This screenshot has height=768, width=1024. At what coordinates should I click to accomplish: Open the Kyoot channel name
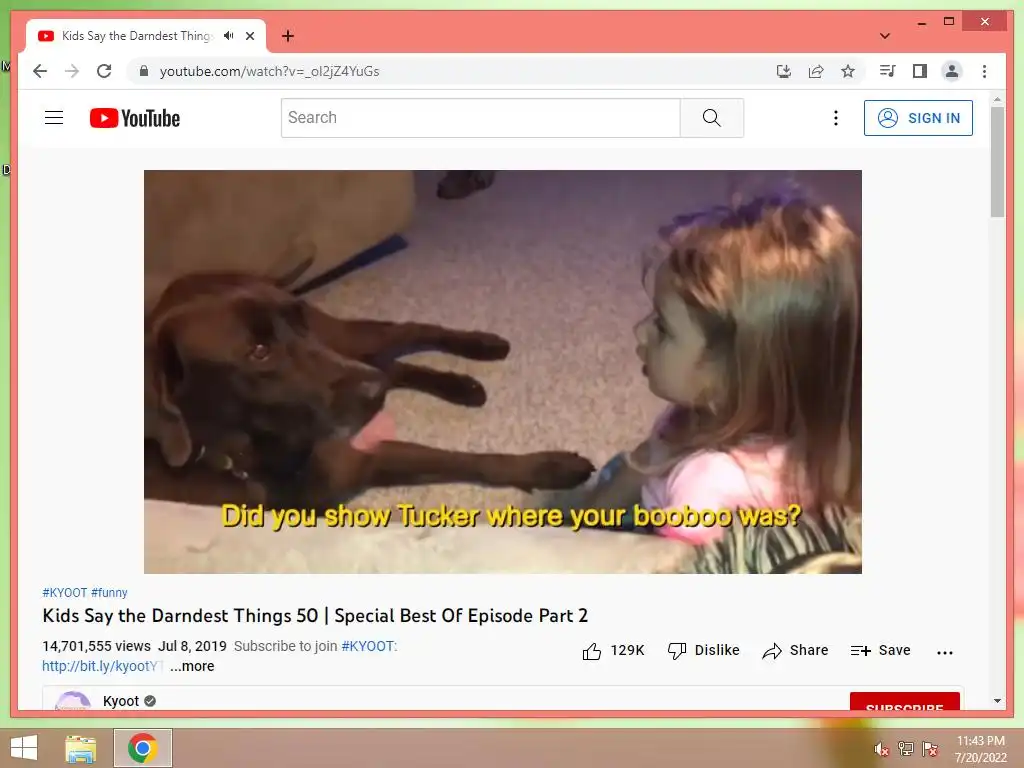pos(121,701)
